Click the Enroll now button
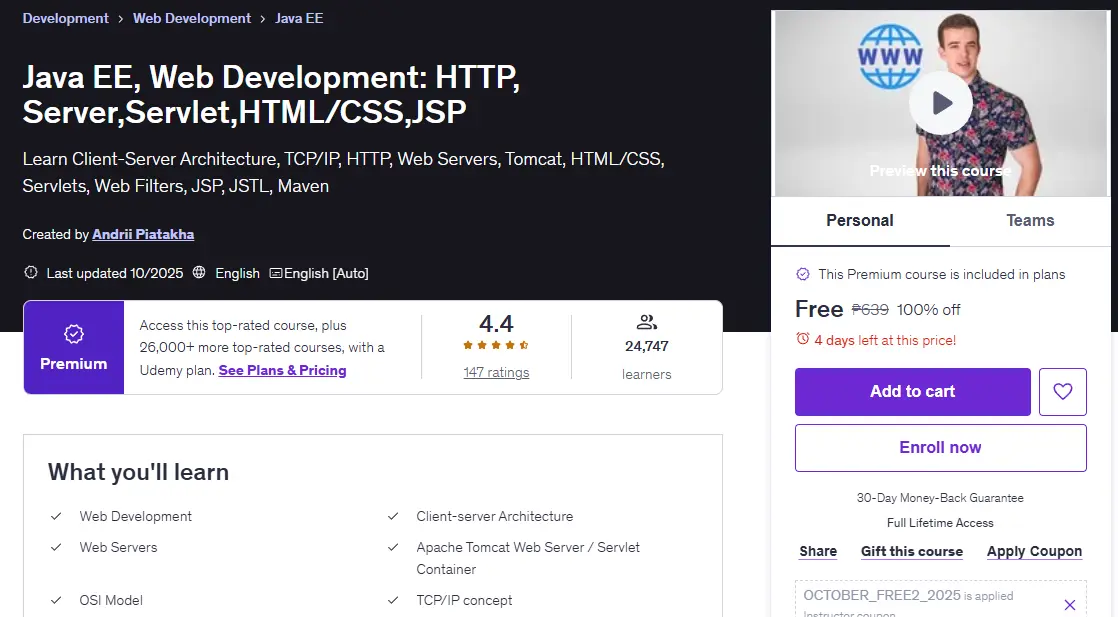 (x=940, y=448)
